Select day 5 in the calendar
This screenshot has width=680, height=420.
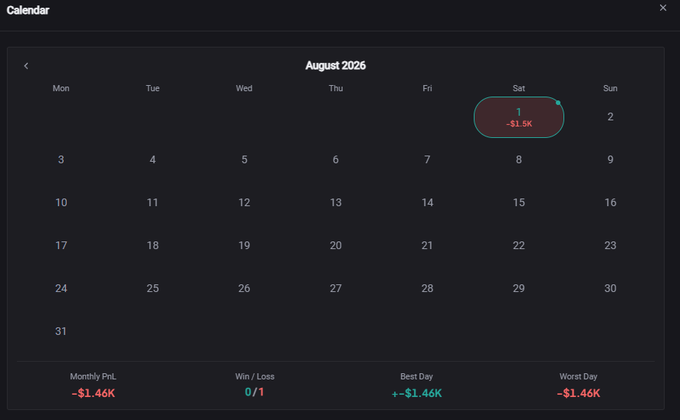(244, 160)
